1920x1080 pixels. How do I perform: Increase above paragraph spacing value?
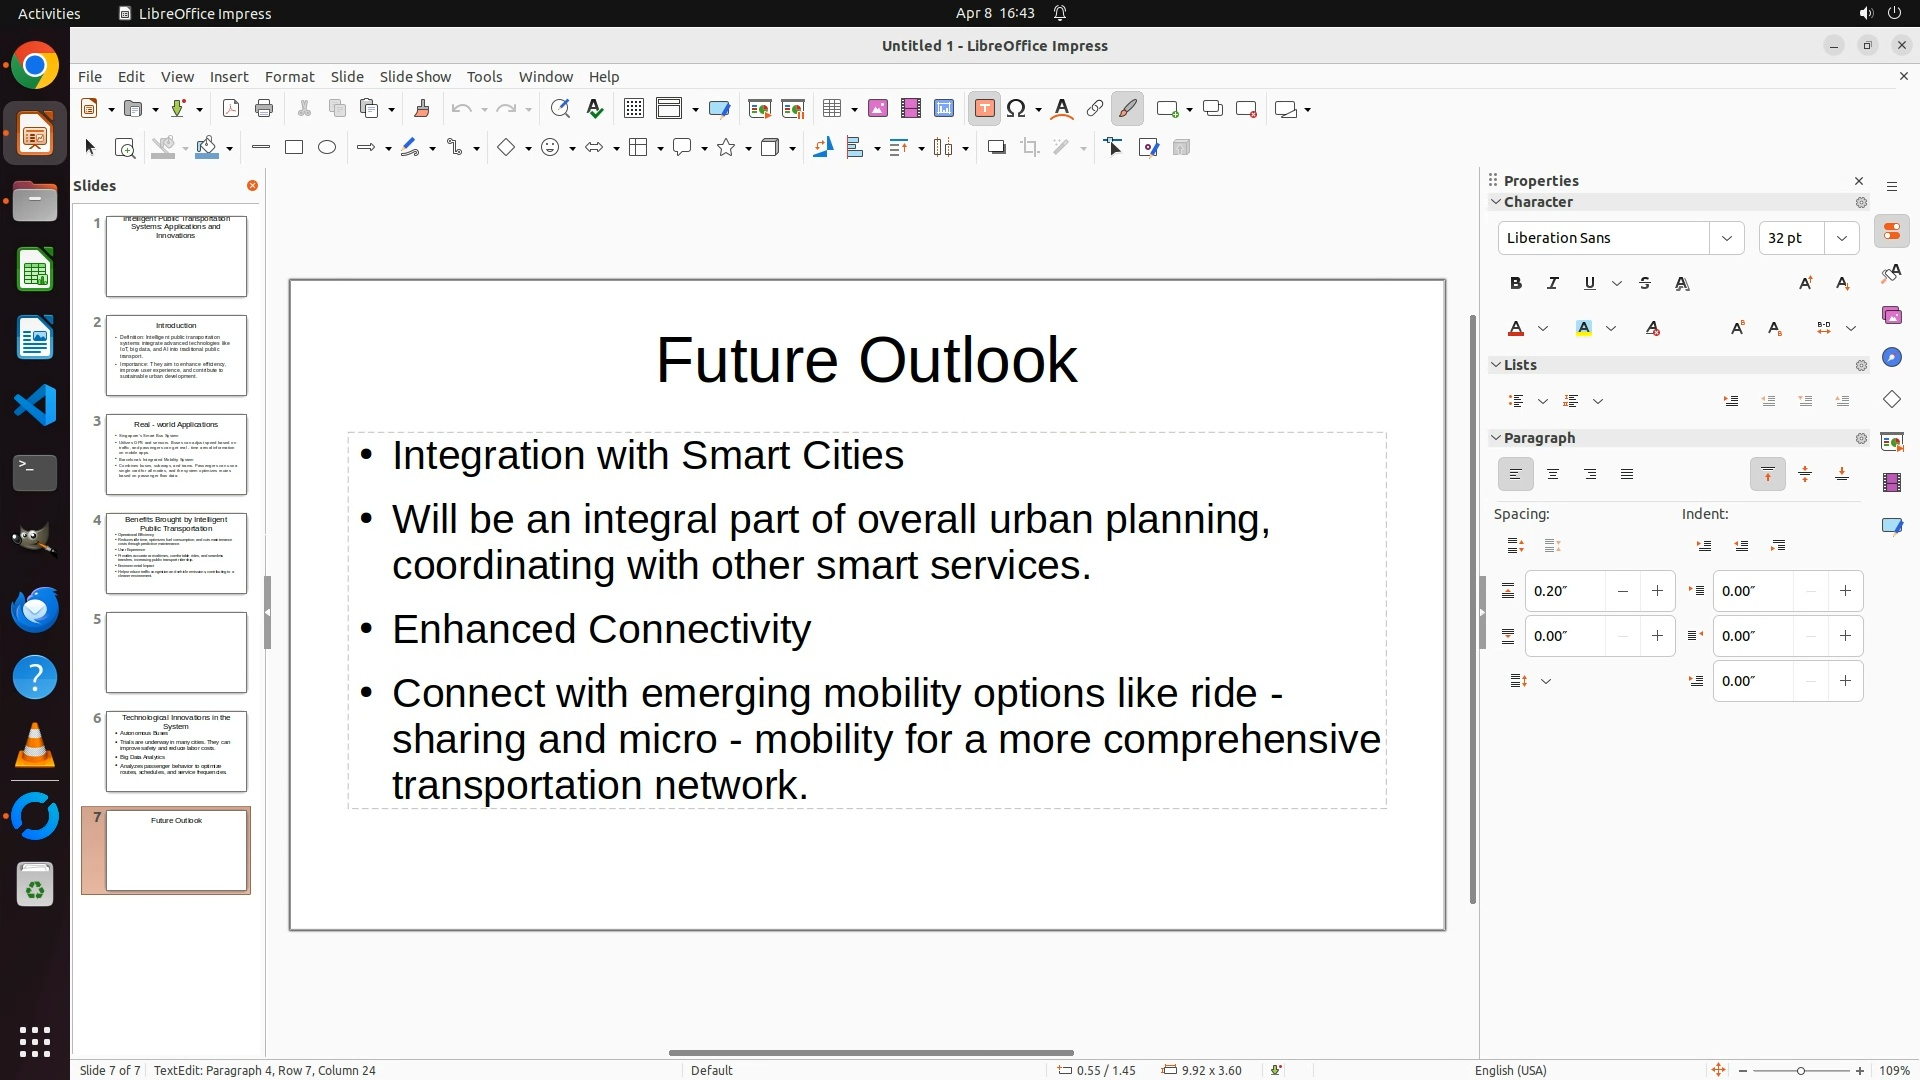[x=1657, y=591]
